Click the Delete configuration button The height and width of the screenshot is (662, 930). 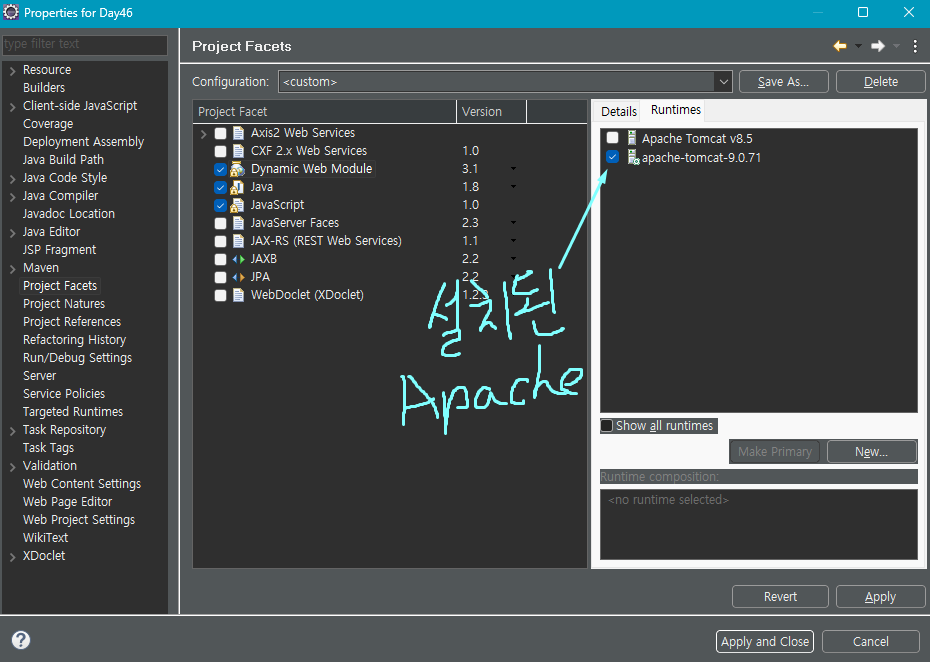[x=881, y=82]
